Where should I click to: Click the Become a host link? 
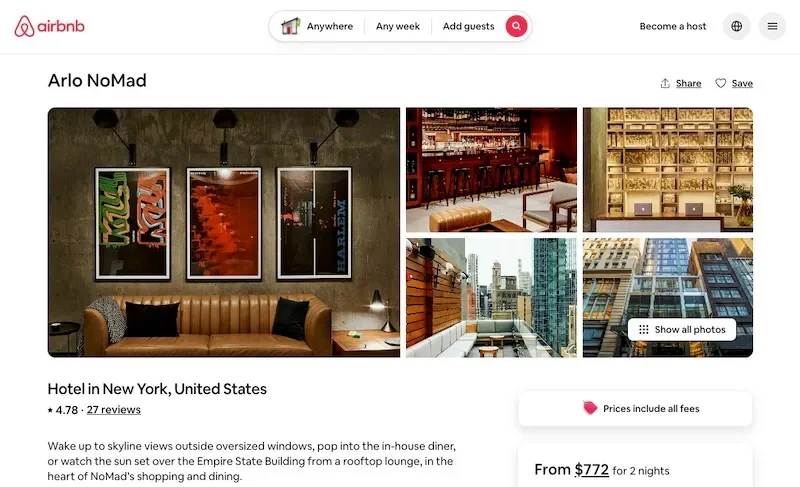[x=673, y=26]
